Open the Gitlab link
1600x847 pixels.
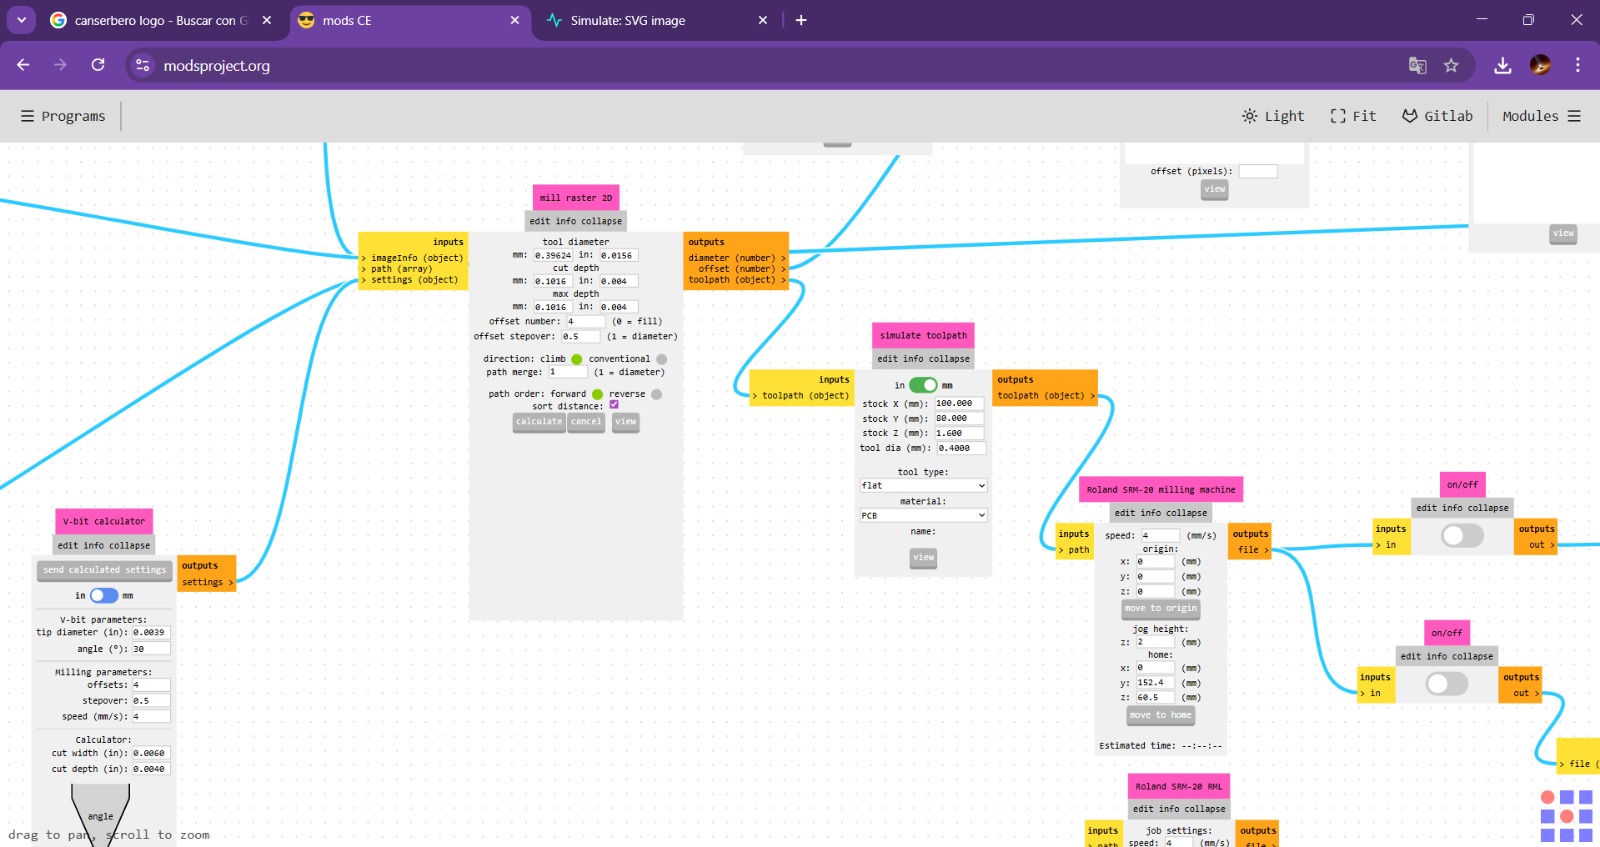pyautogui.click(x=1437, y=116)
